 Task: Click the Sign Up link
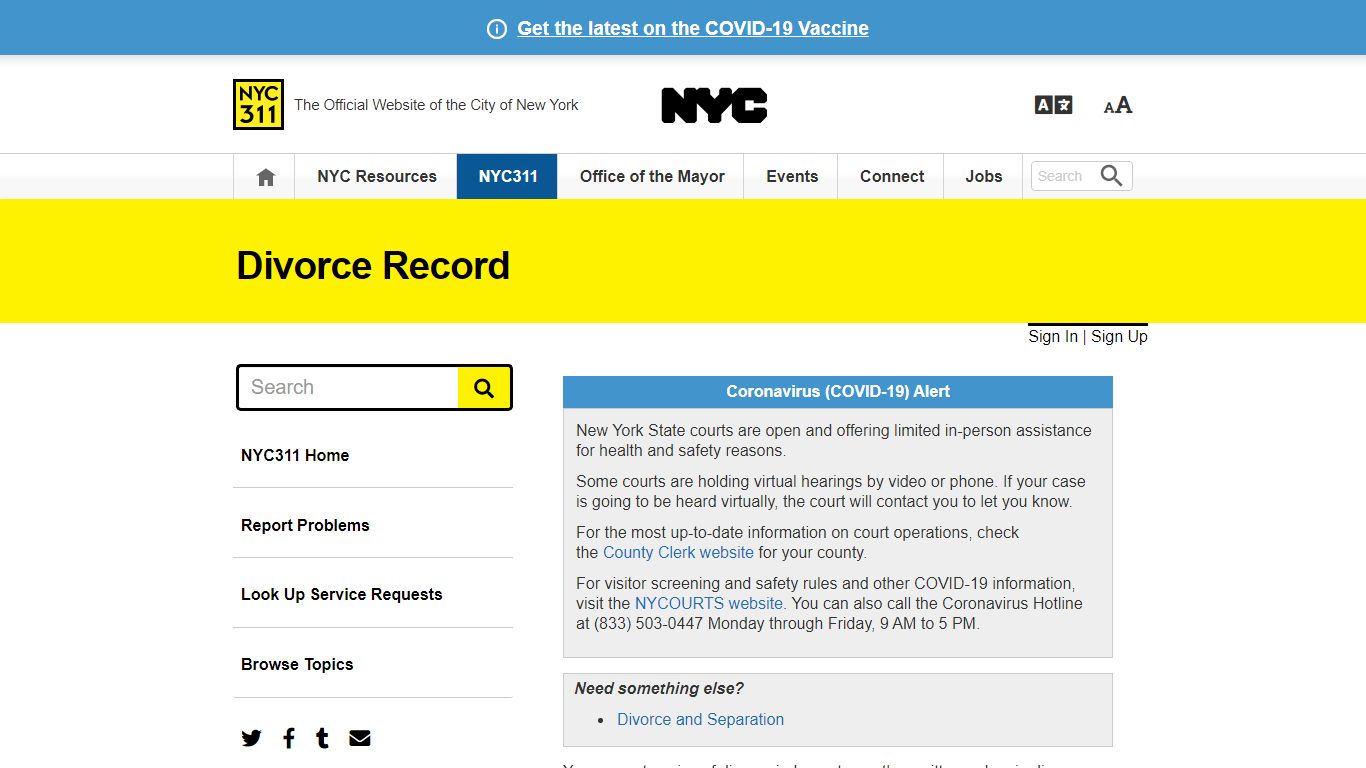(1119, 336)
